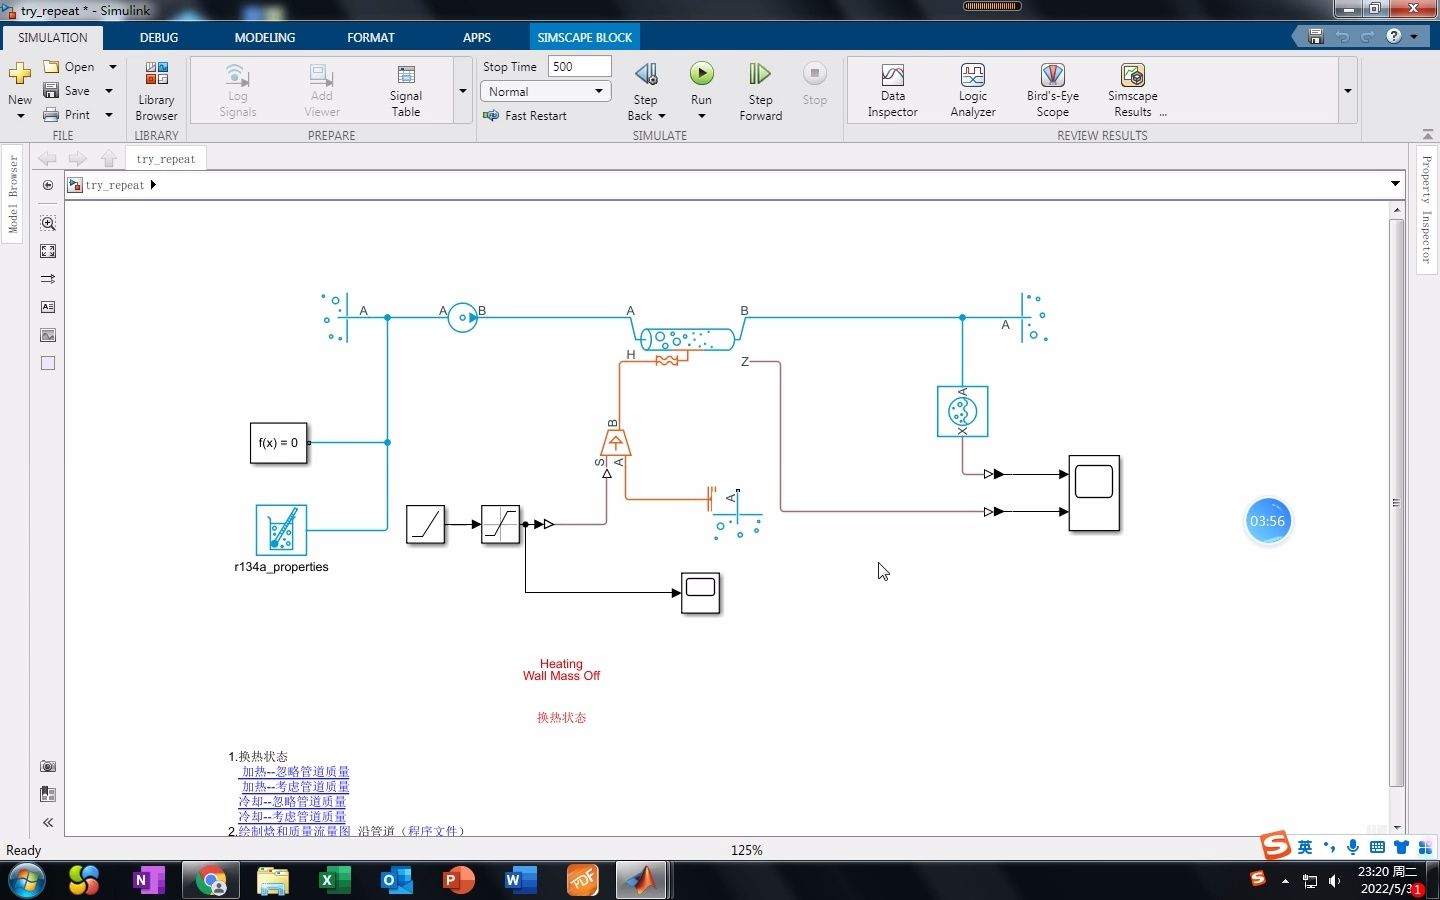Viewport: 1440px width, 900px height.
Task: Select the zoom tool in the left palette
Action: (x=47, y=223)
